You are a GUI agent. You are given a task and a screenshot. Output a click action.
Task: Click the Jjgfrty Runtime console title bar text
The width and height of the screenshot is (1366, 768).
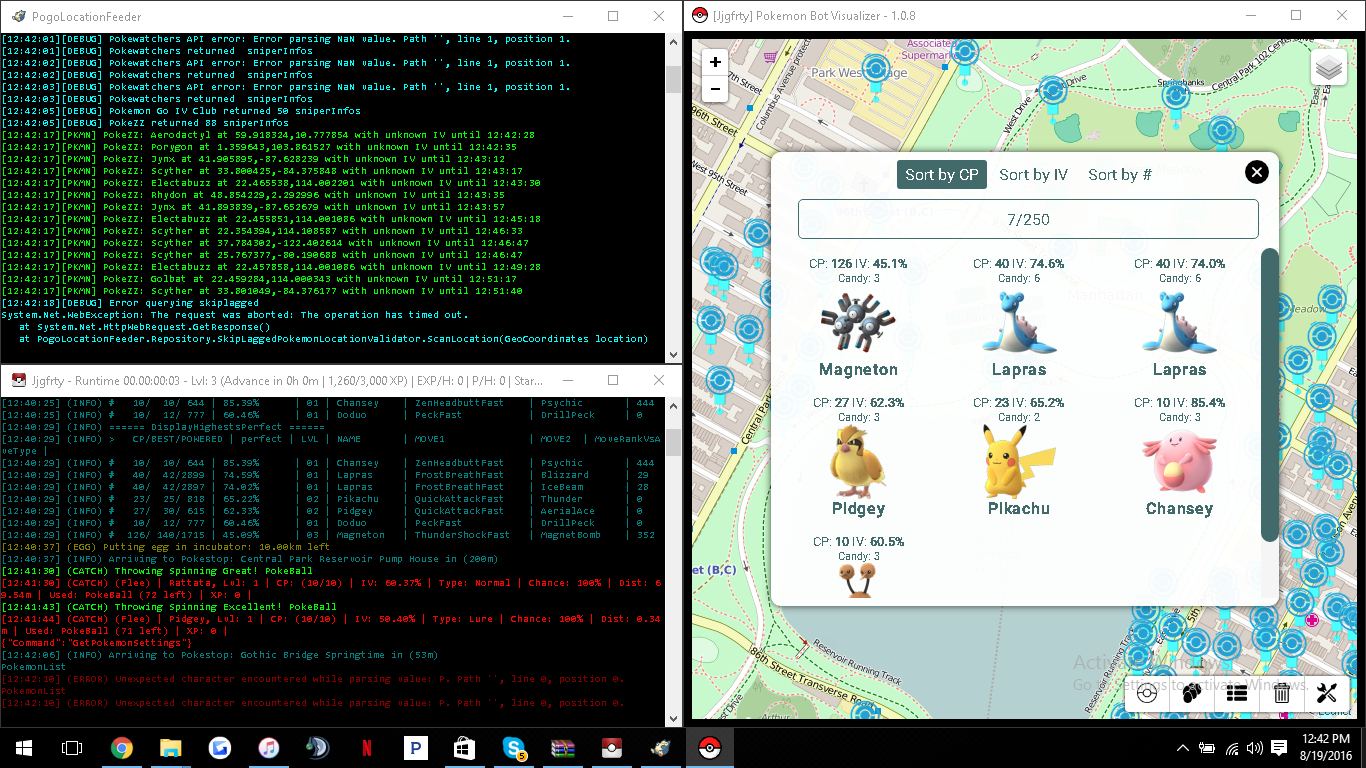(x=288, y=381)
